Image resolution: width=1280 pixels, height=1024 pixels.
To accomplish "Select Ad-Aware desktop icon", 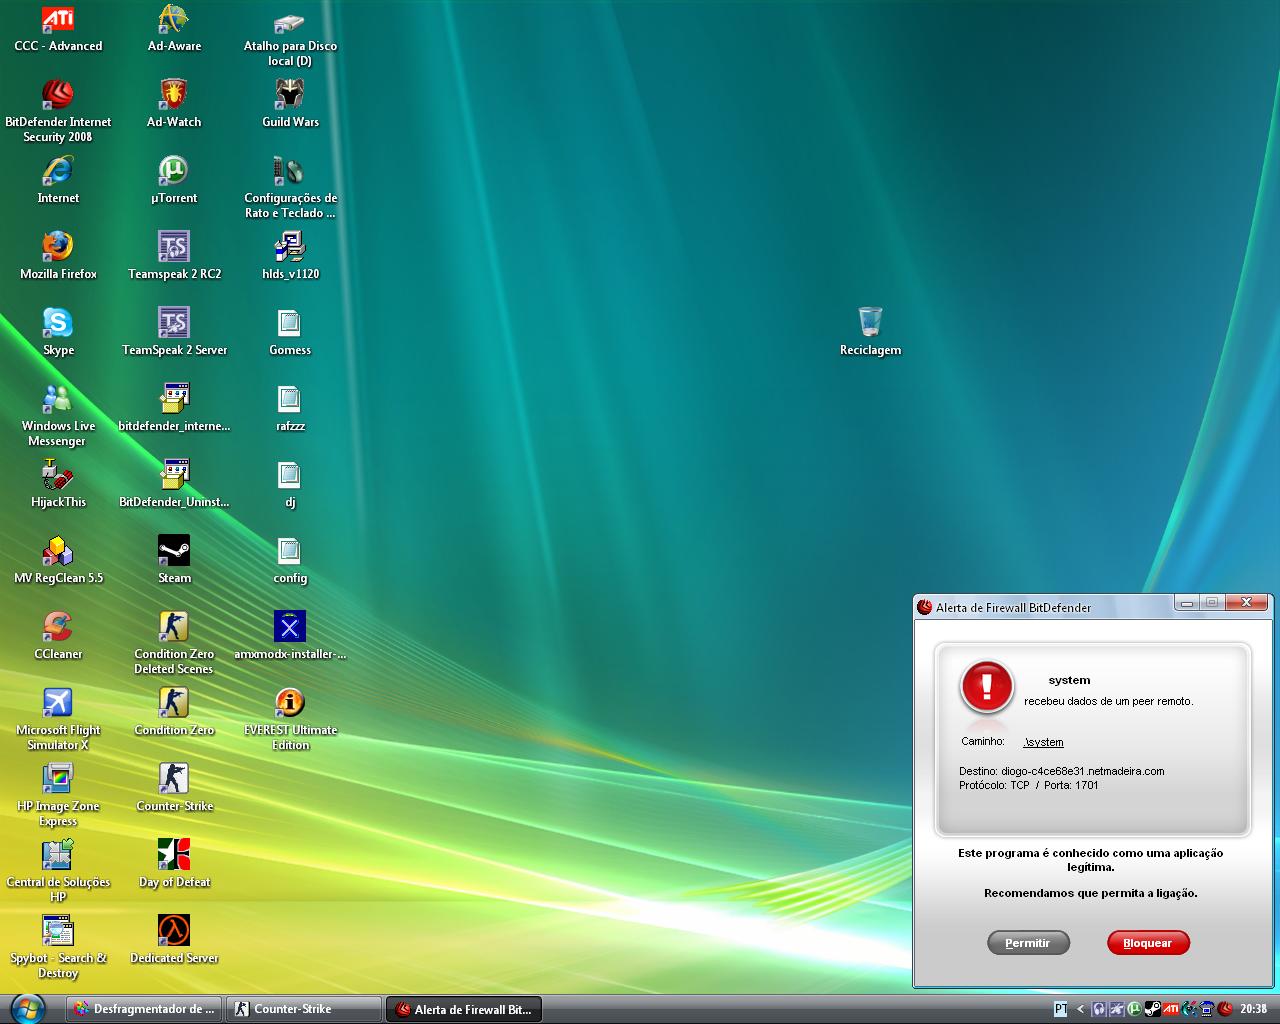I will pos(174,30).
